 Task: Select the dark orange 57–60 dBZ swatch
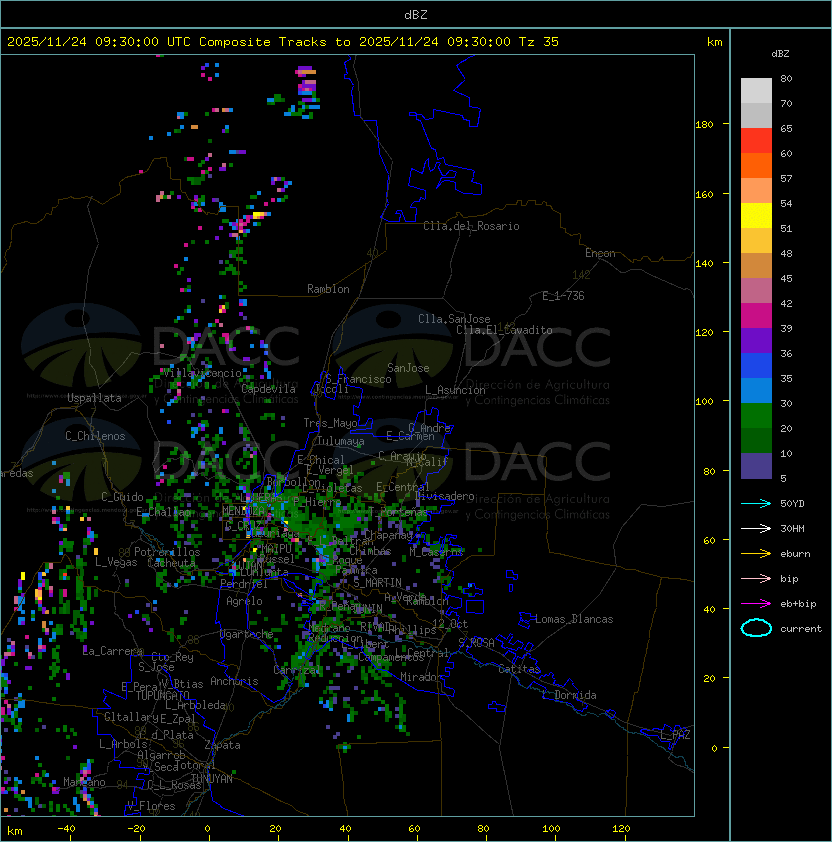[756, 165]
